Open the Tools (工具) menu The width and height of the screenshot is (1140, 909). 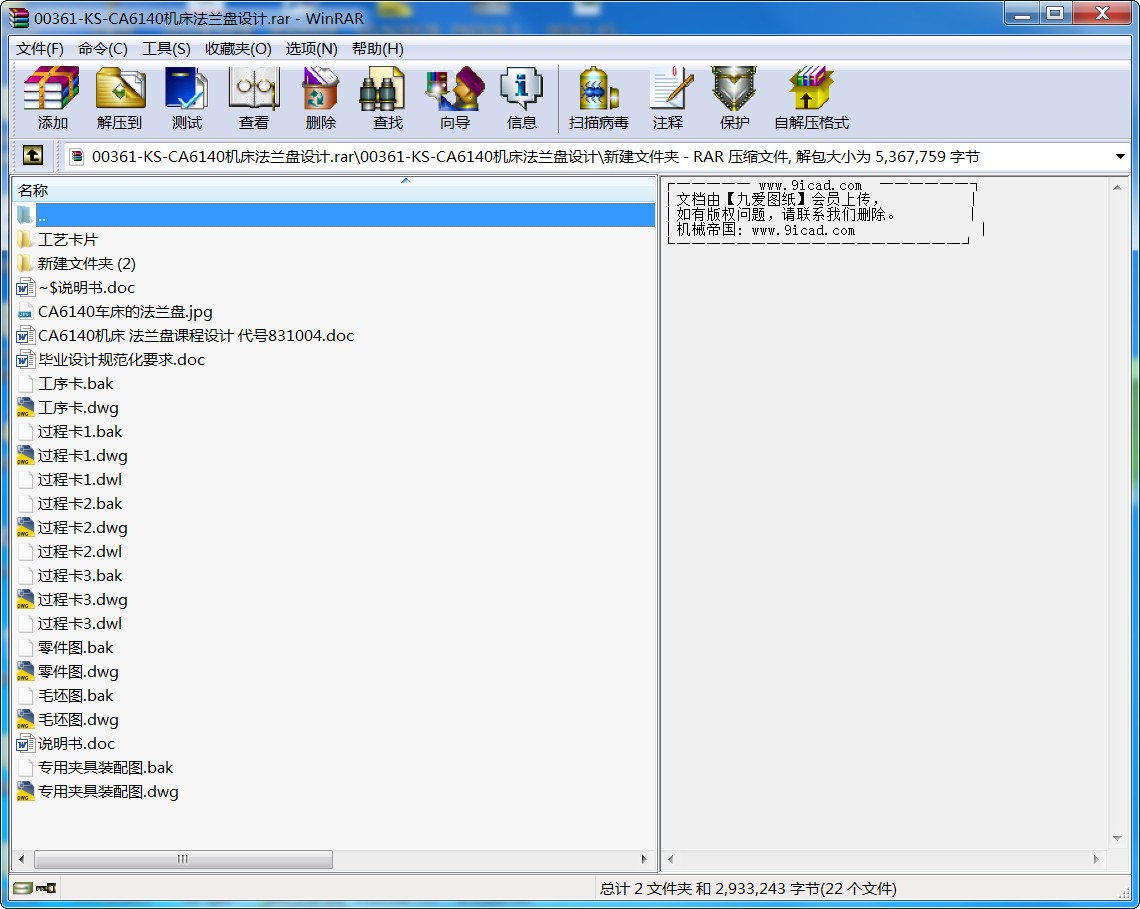point(166,49)
